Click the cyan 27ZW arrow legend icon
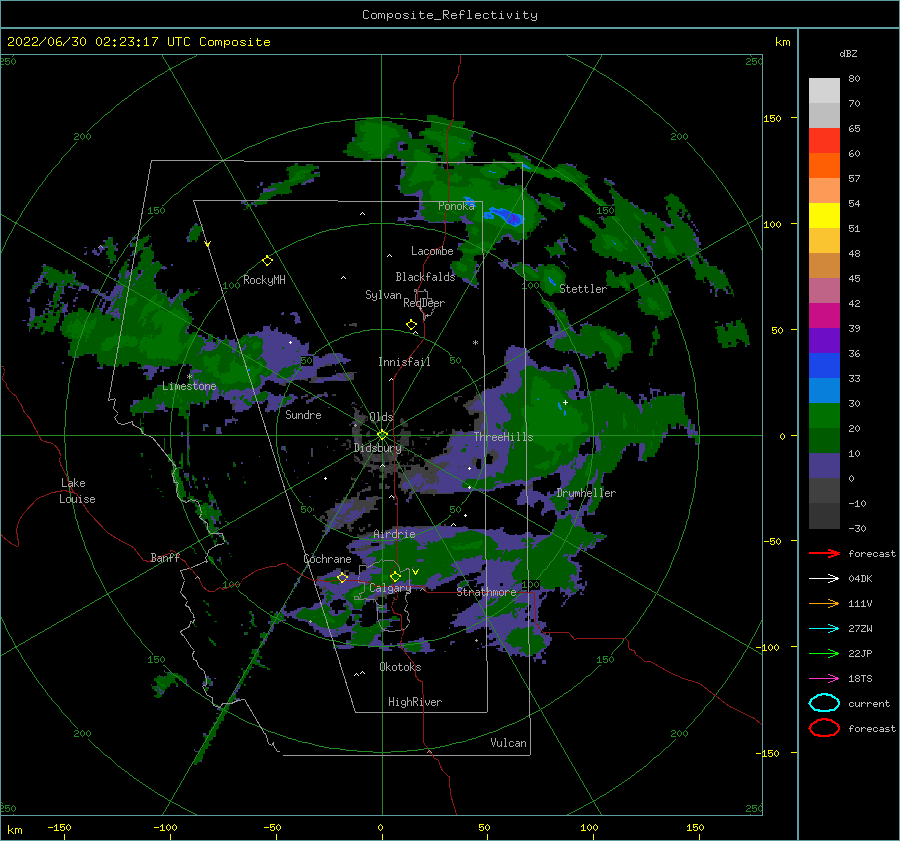The height and width of the screenshot is (841, 900). pos(824,629)
